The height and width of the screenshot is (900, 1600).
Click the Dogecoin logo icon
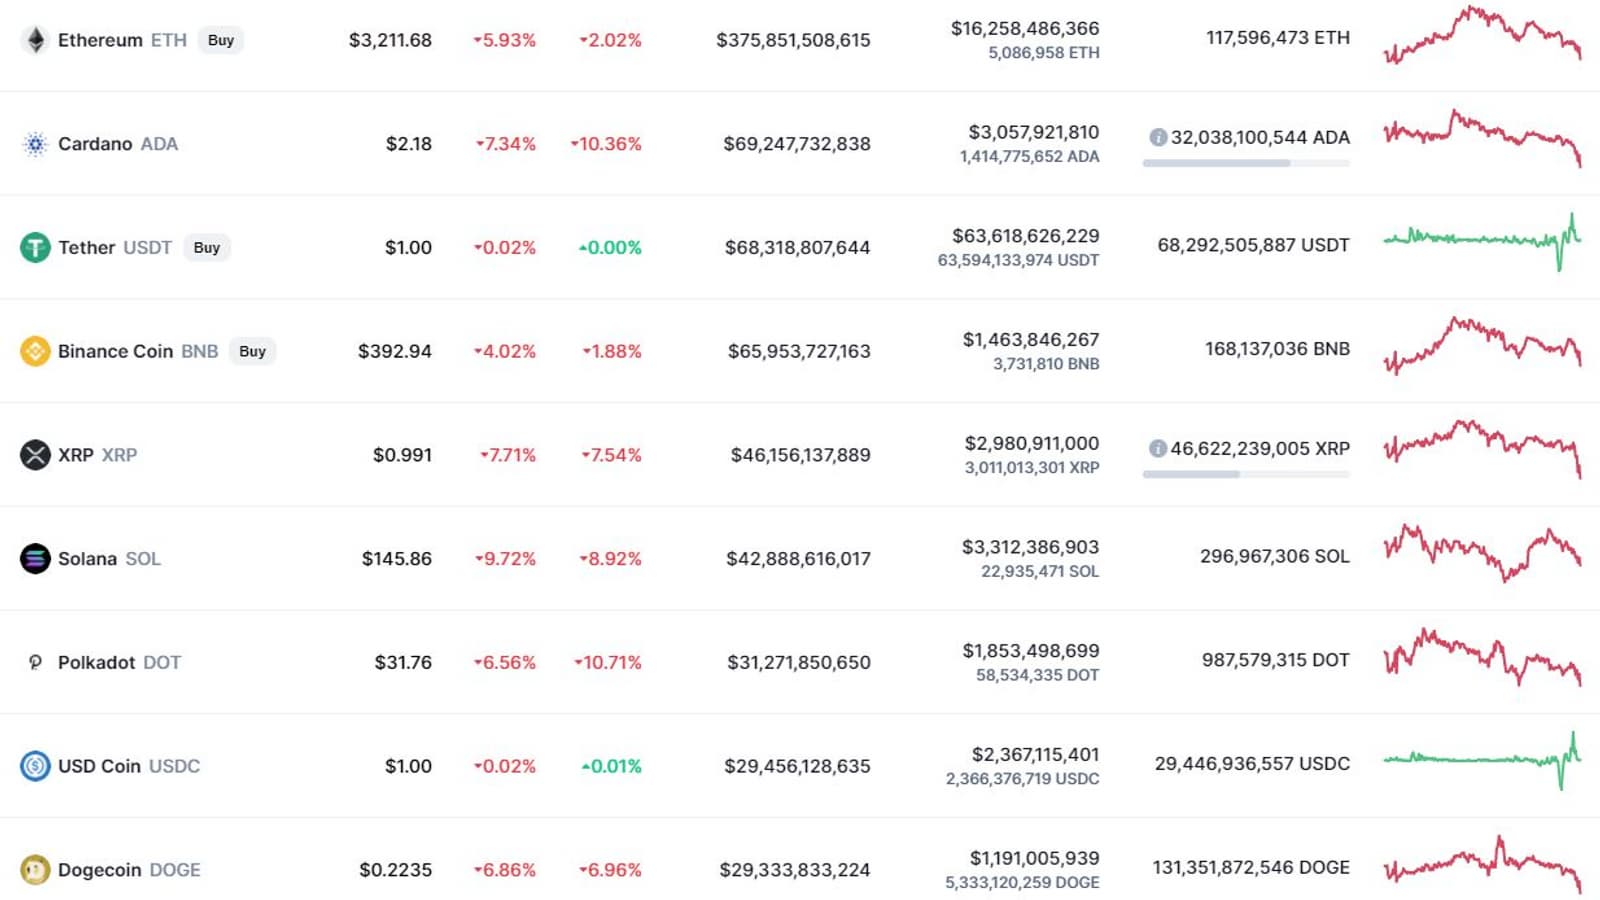point(36,870)
